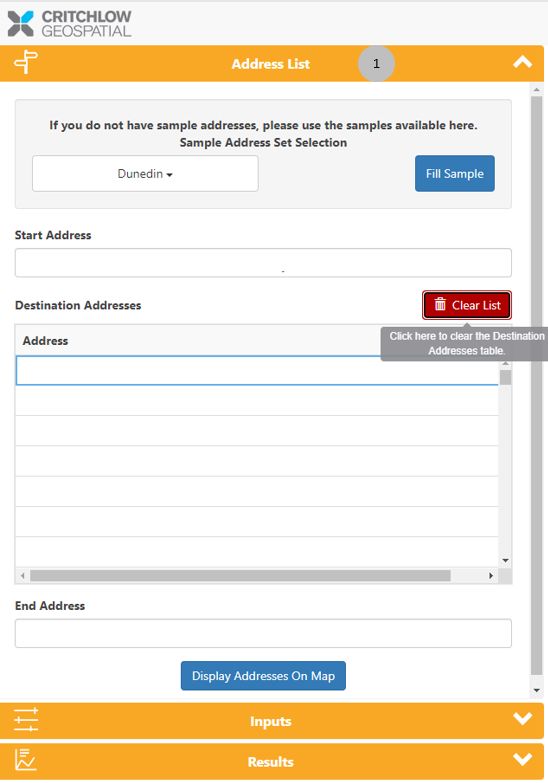548x783 pixels.
Task: Collapse the Address List section chevron
Action: tap(523, 62)
